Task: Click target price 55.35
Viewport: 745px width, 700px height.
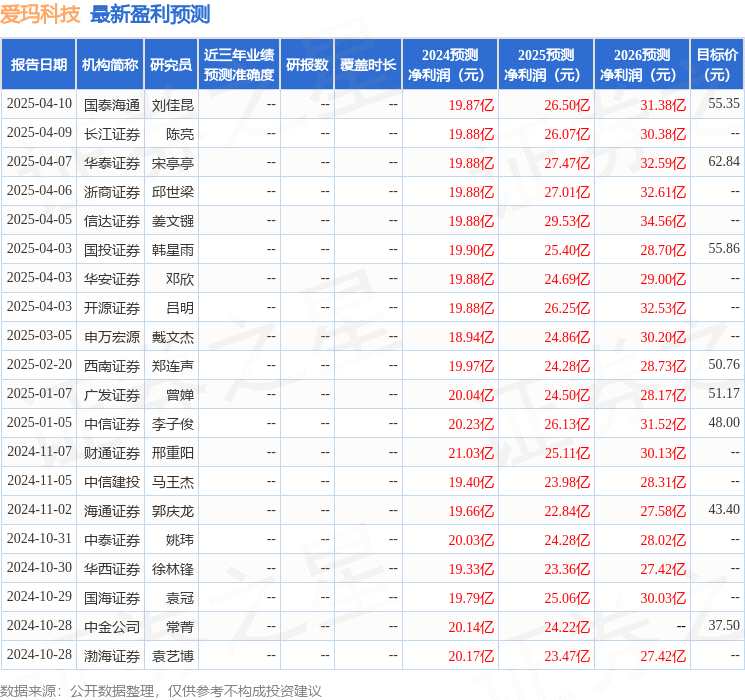Action: click(x=724, y=104)
